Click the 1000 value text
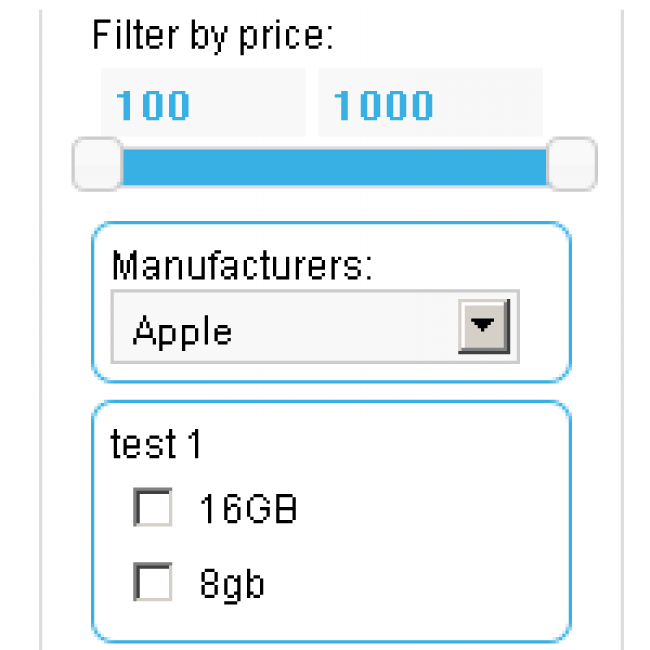The height and width of the screenshot is (650, 650). coord(384,105)
